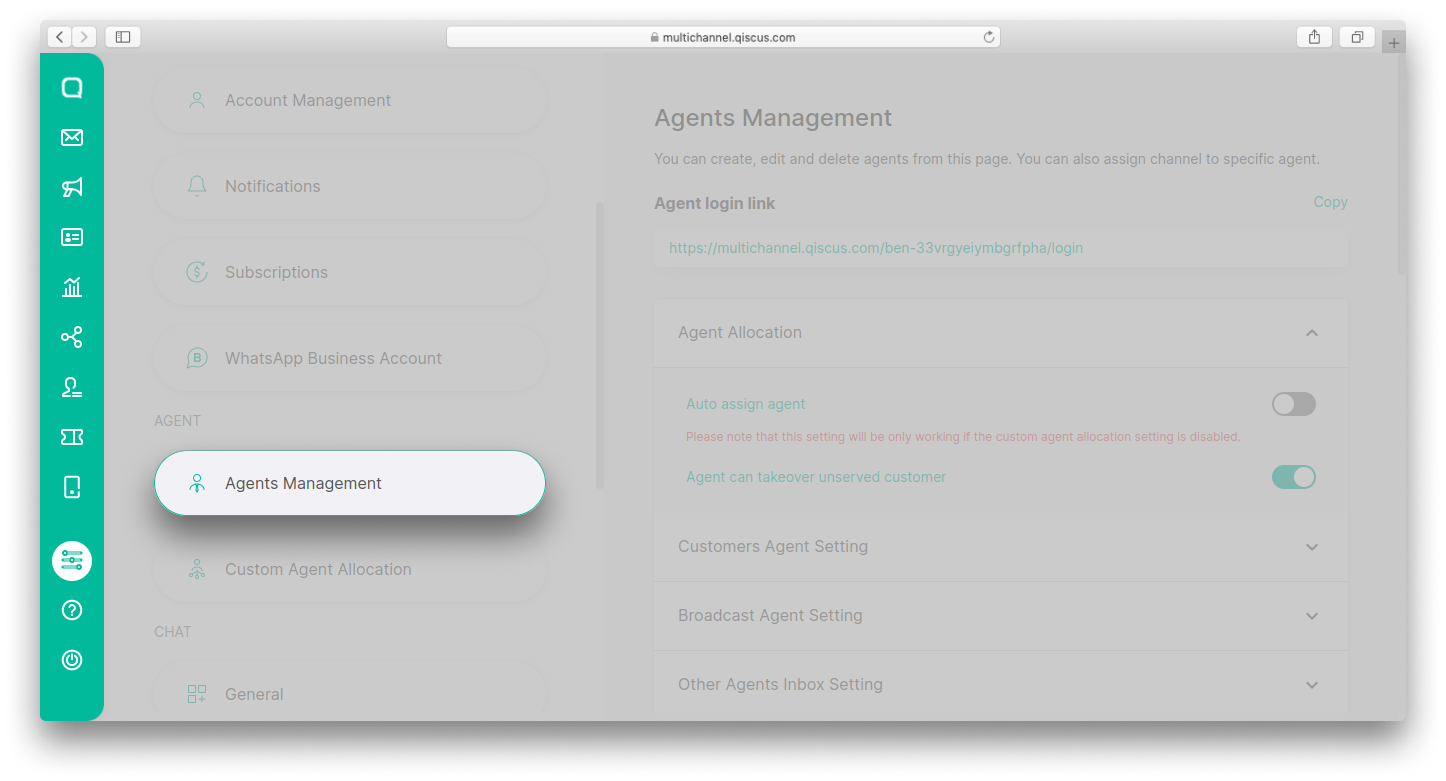This screenshot has width=1446, height=781.
Task: Go back with the browser back arrow
Action: click(x=59, y=37)
